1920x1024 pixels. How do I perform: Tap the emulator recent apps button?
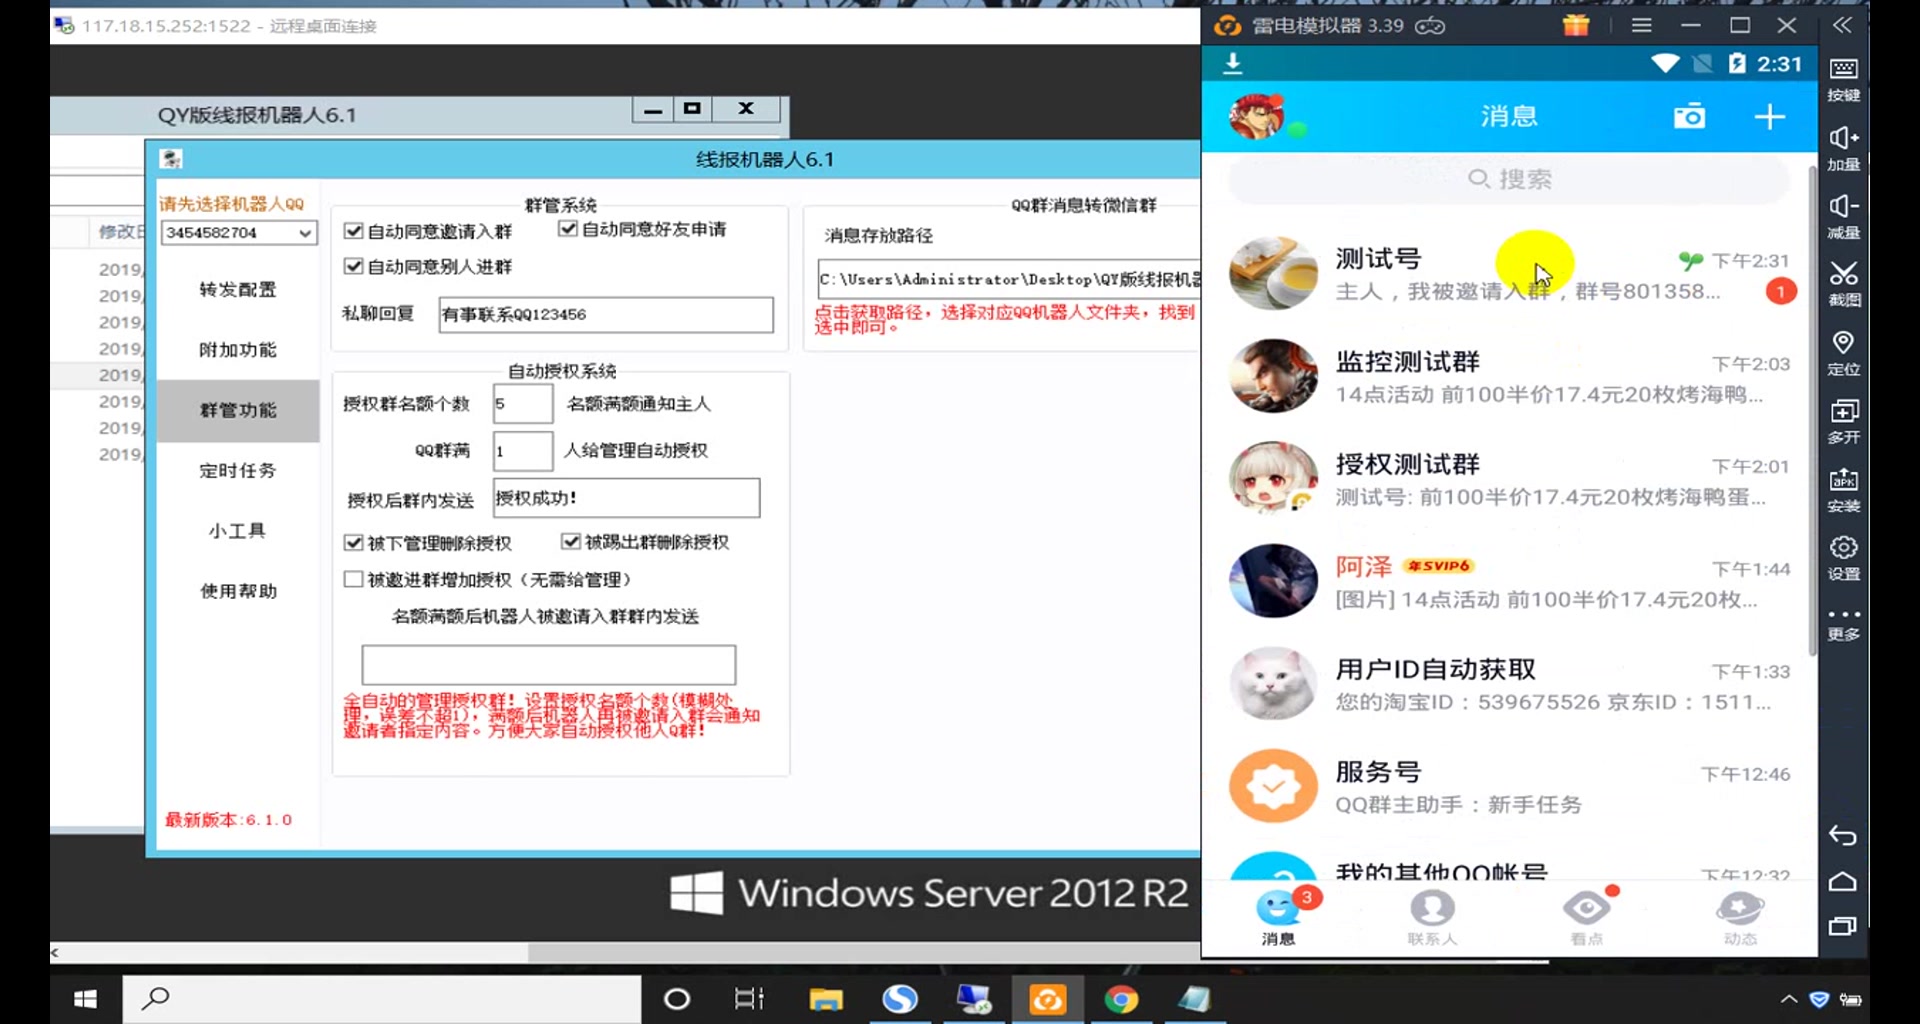click(x=1842, y=927)
